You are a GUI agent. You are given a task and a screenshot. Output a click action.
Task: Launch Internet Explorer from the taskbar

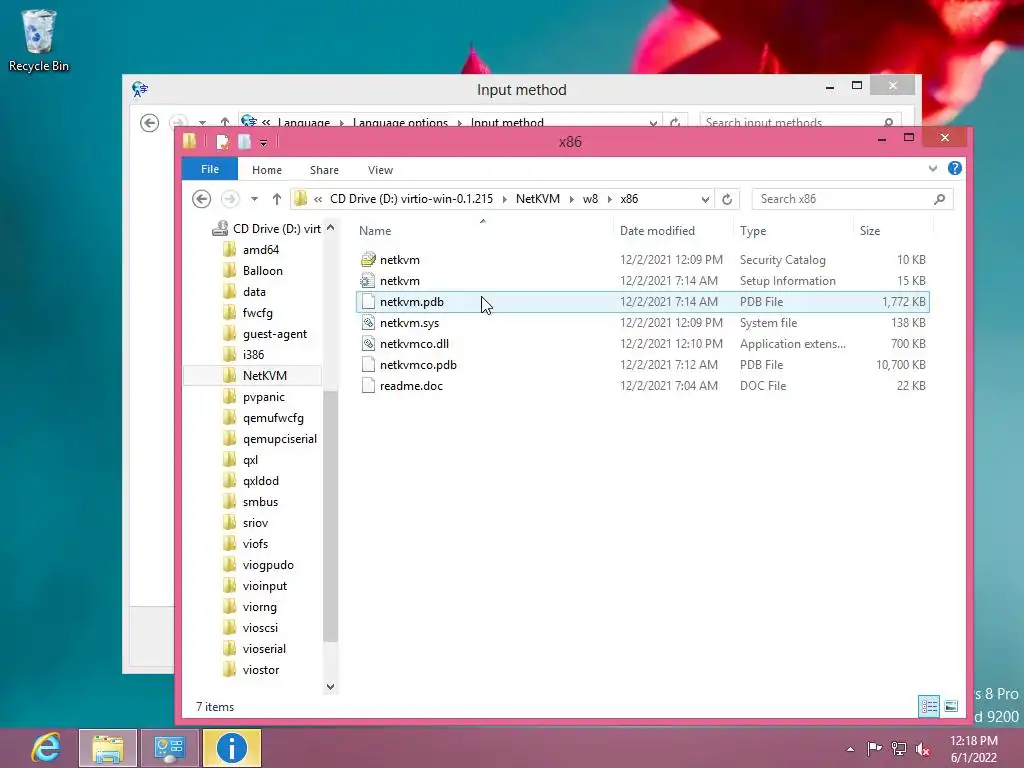[46, 748]
